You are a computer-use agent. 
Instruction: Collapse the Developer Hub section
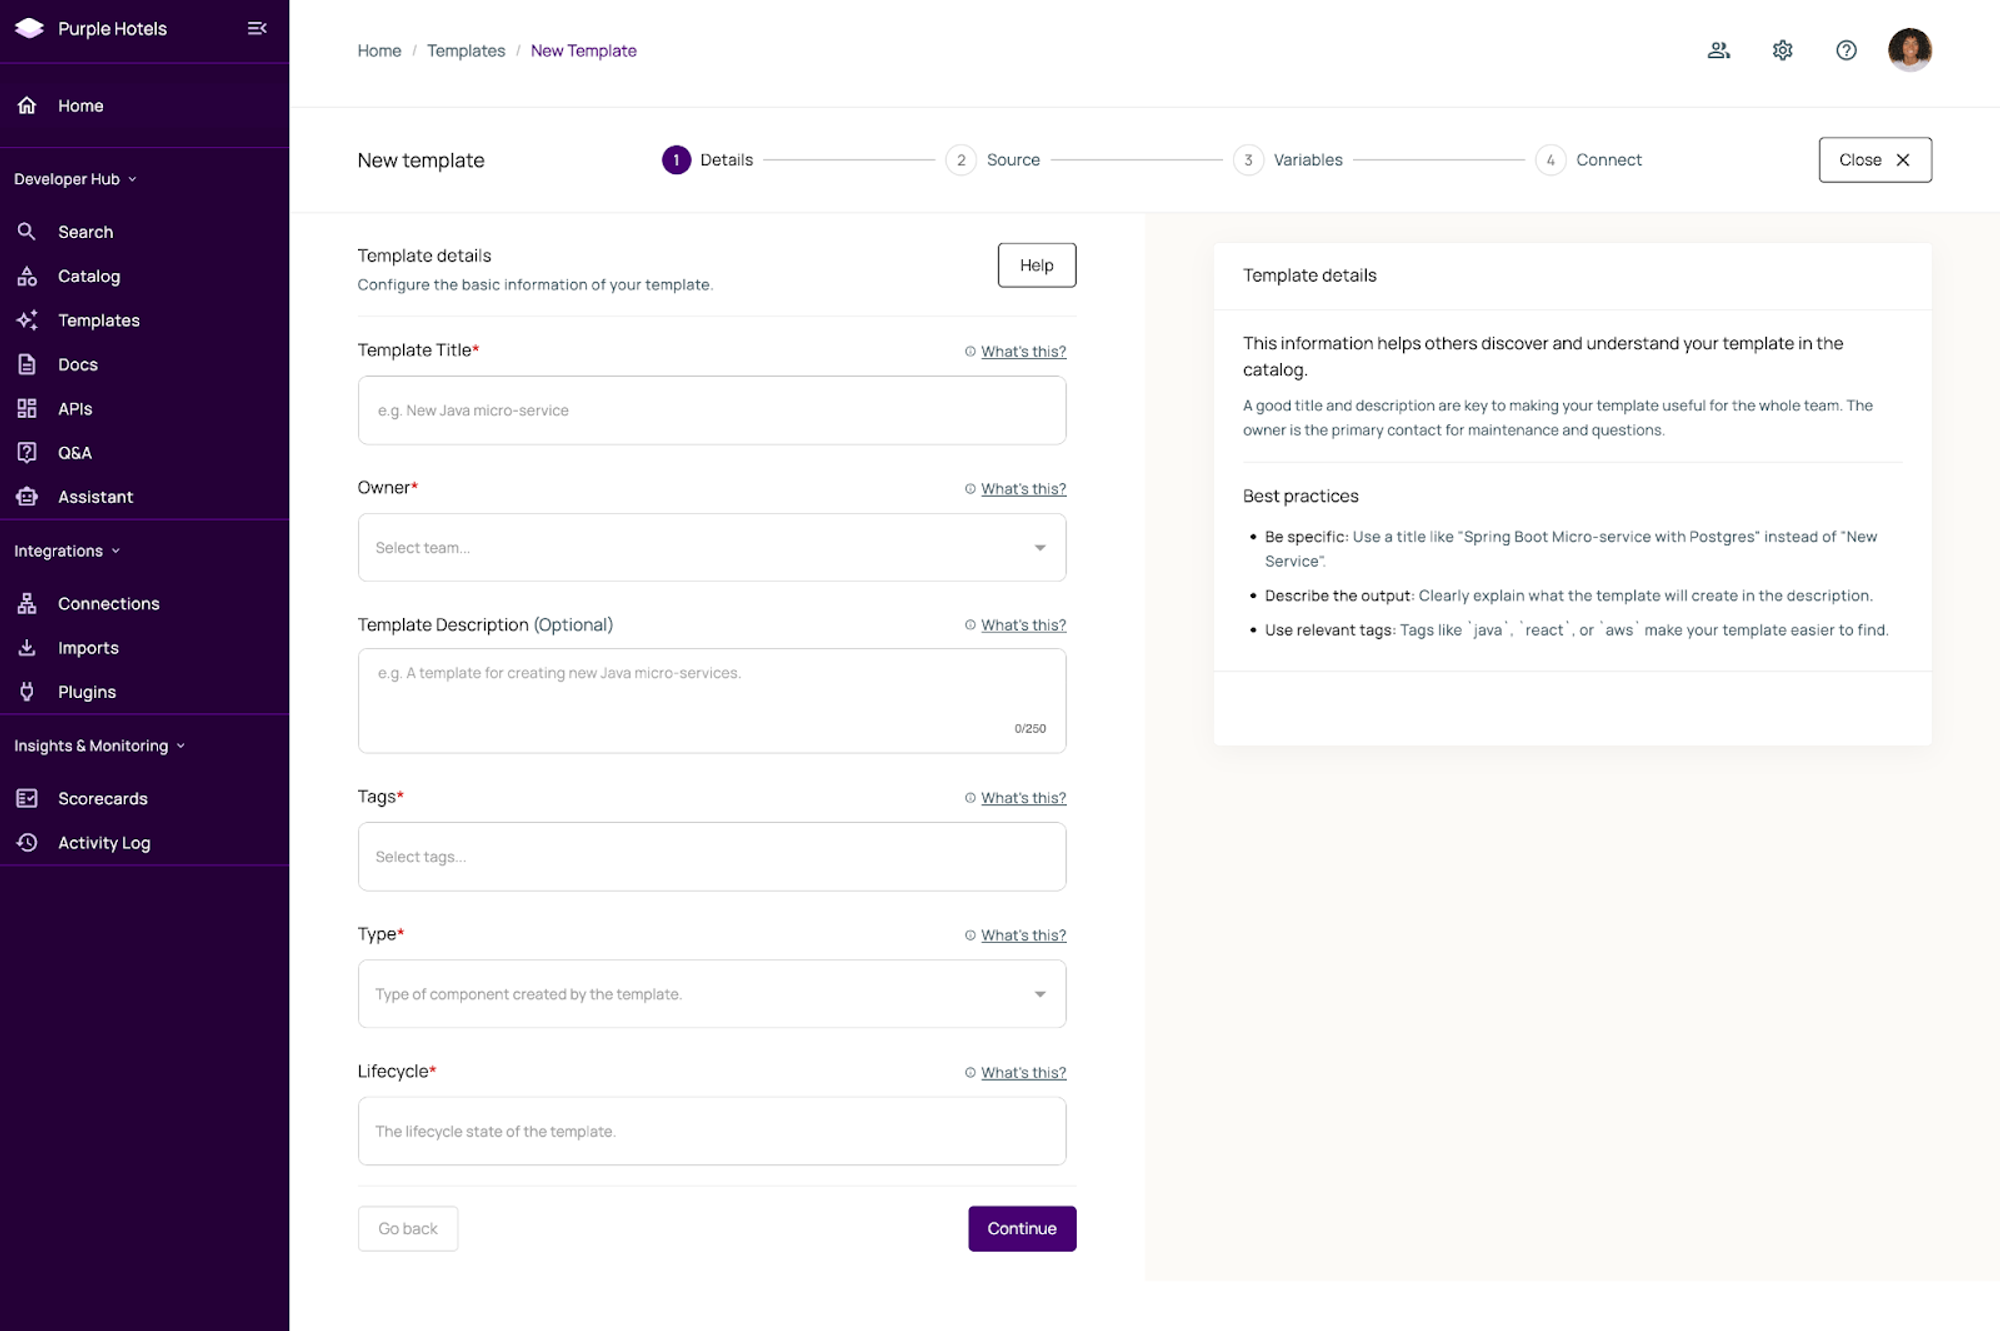pyautogui.click(x=75, y=179)
